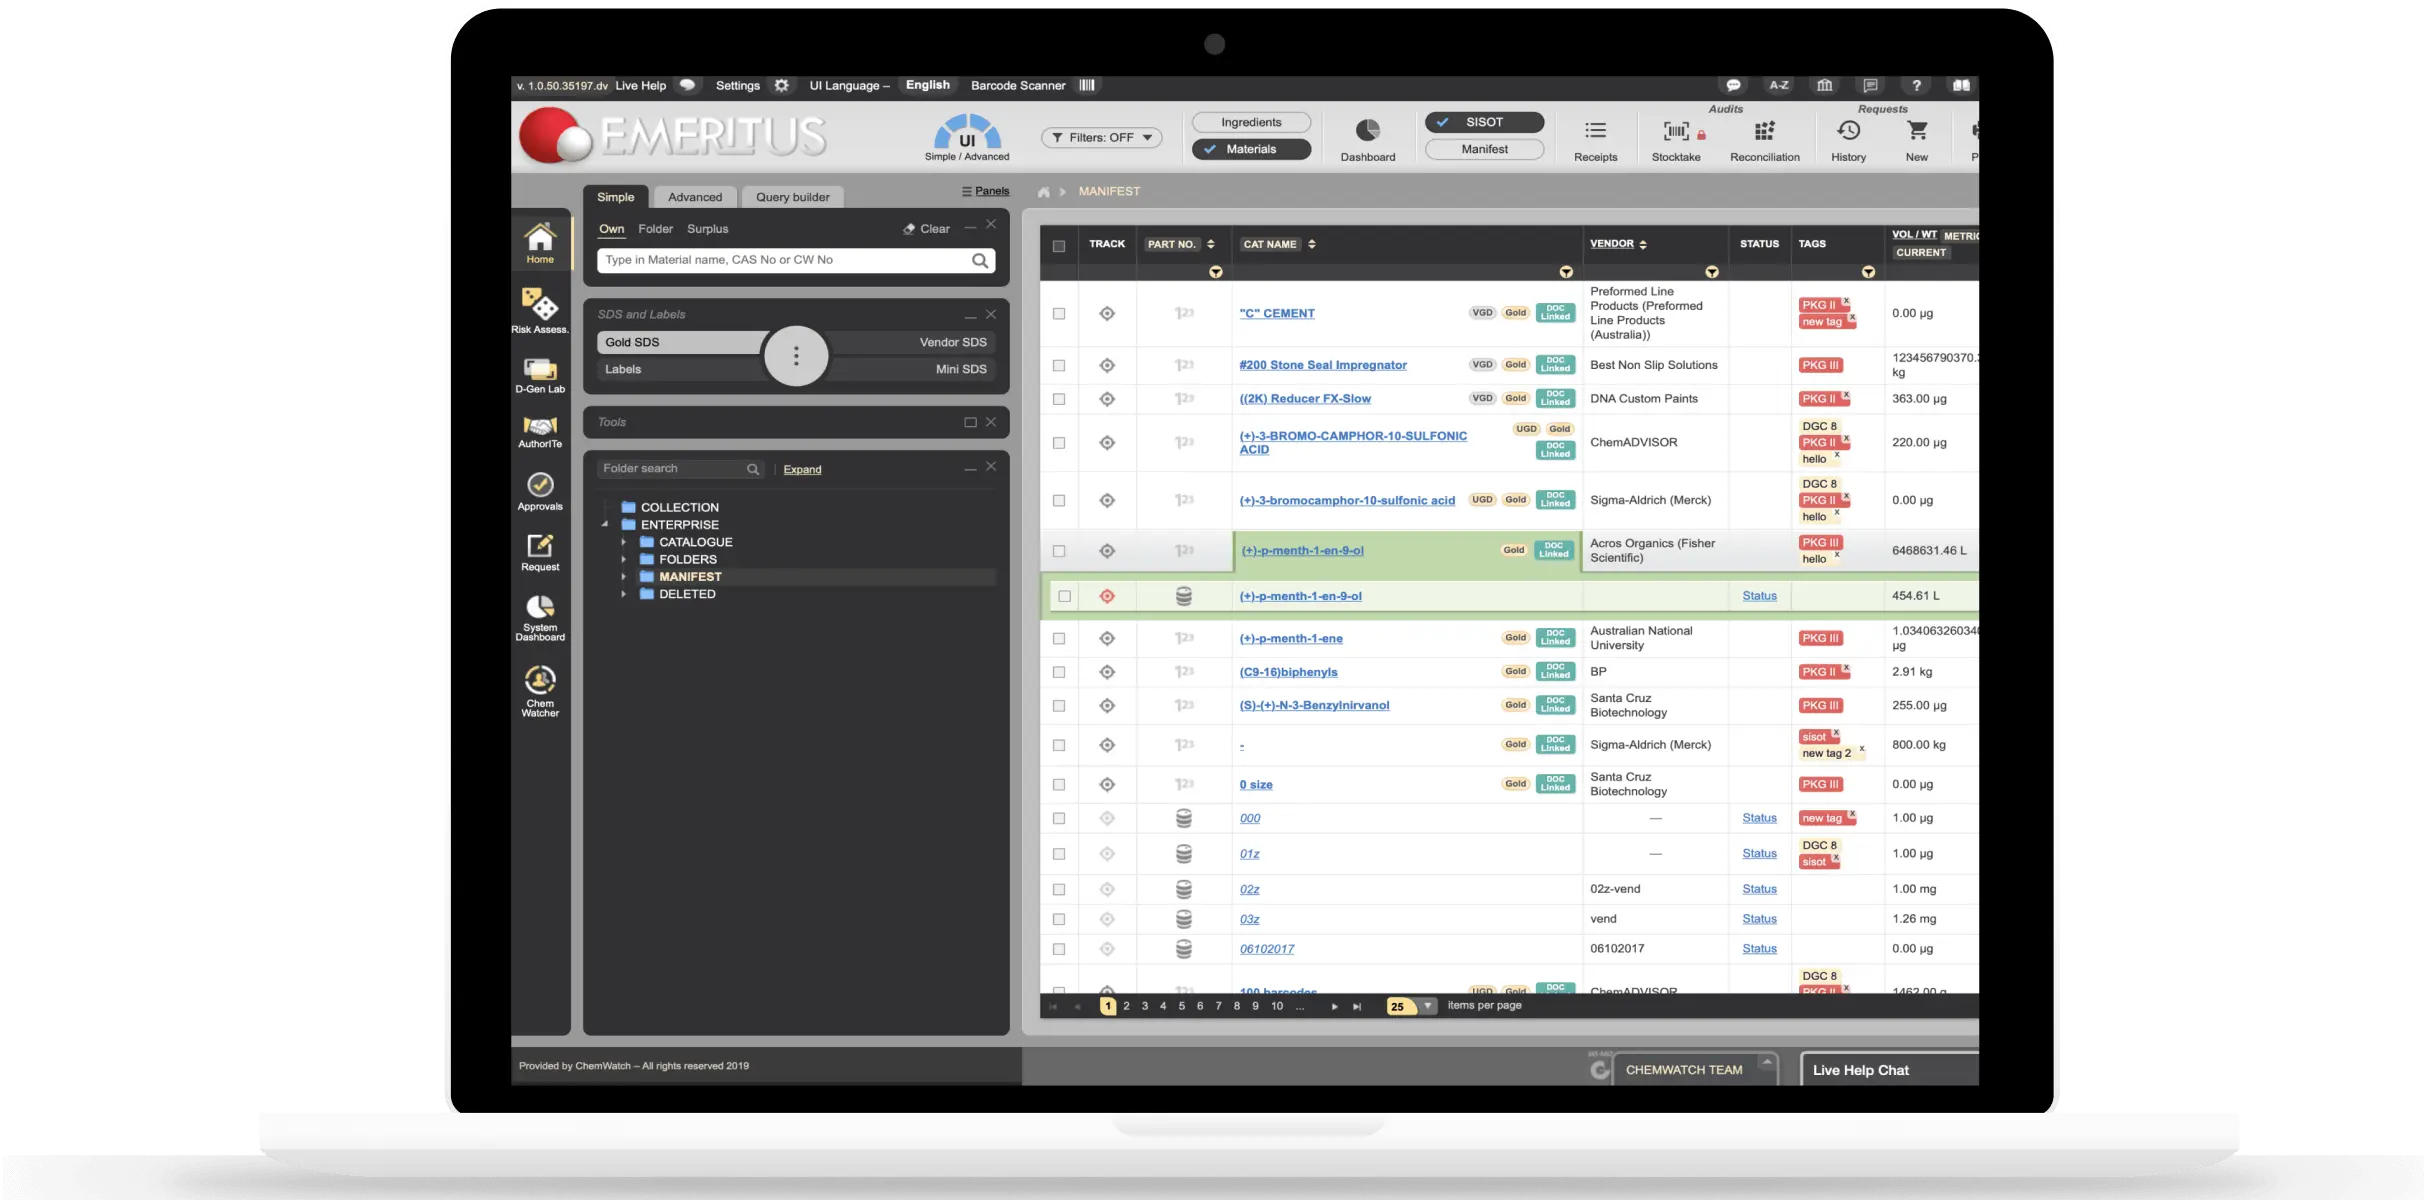Expand the CATALOGUE folder tree arrow
The height and width of the screenshot is (1200, 2424).
pos(623,542)
